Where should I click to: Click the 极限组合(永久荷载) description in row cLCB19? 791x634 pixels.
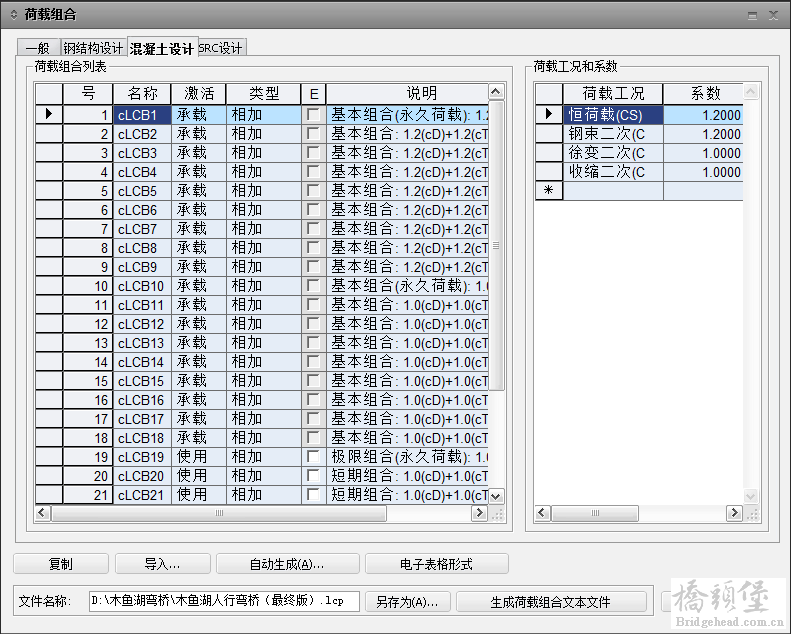[x=408, y=456]
